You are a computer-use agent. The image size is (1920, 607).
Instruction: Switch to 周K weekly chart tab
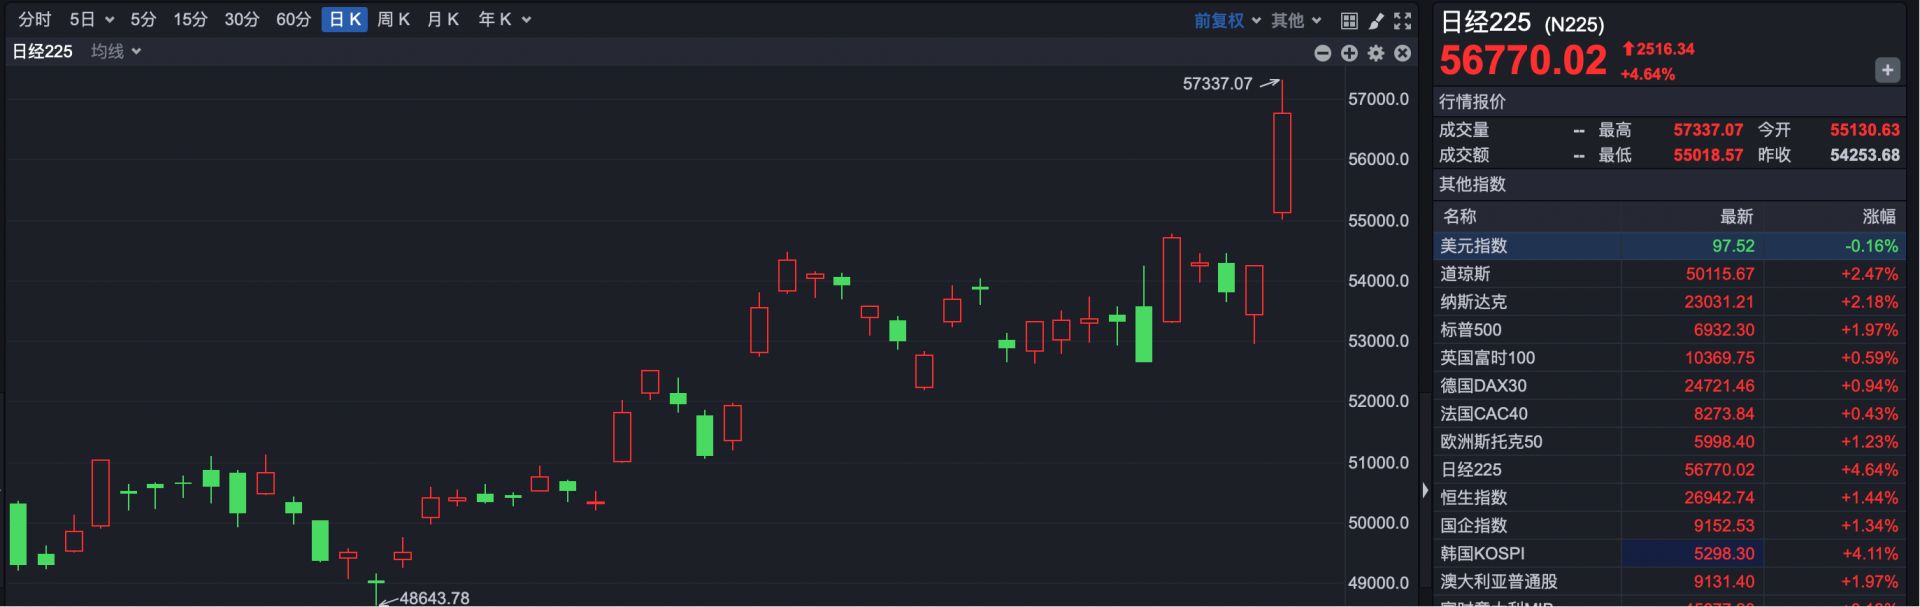[x=393, y=20]
